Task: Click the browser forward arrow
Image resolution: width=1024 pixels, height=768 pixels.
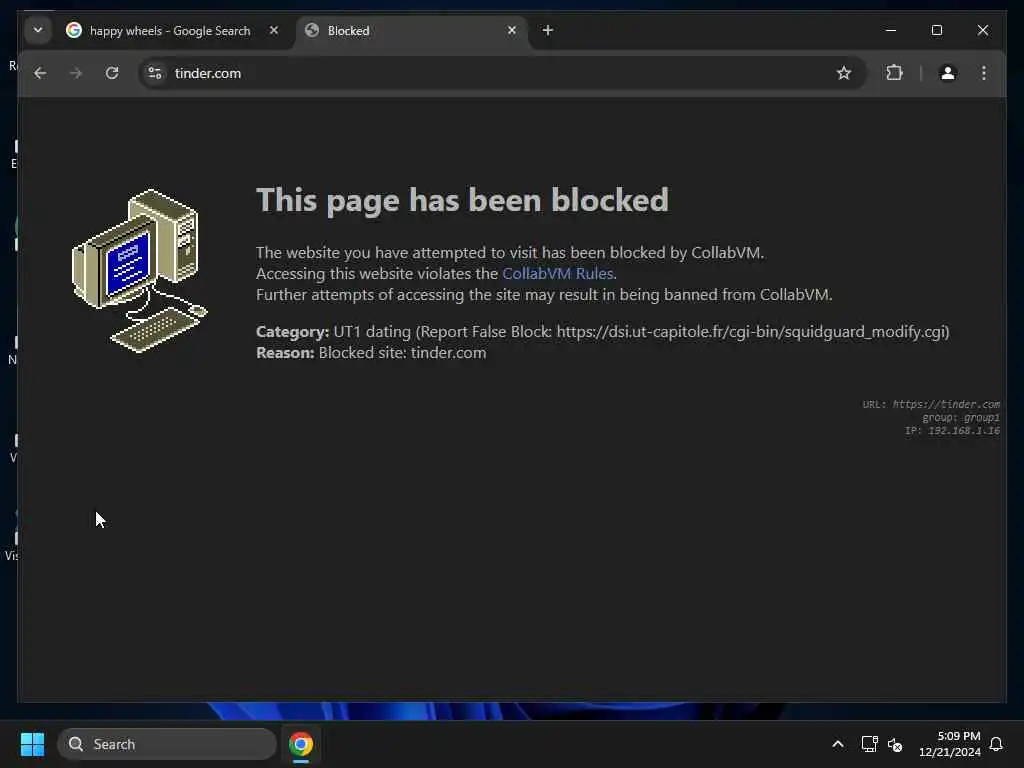Action: point(76,73)
